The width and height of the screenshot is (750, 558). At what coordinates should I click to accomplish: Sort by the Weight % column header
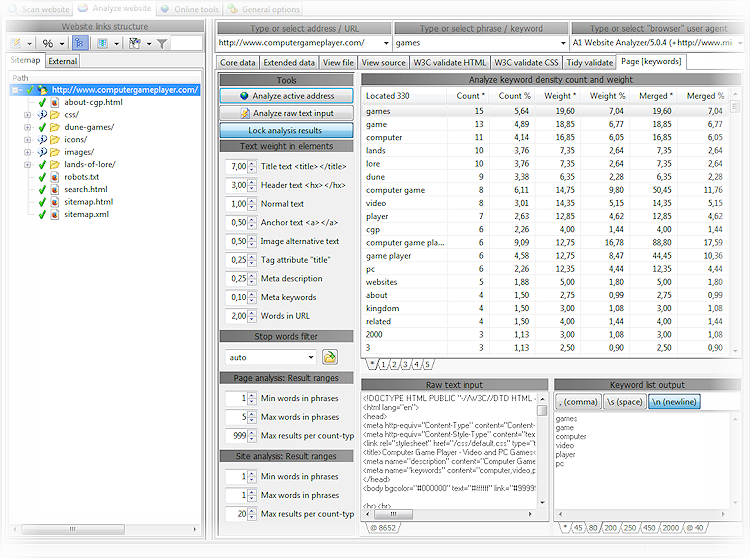607,96
